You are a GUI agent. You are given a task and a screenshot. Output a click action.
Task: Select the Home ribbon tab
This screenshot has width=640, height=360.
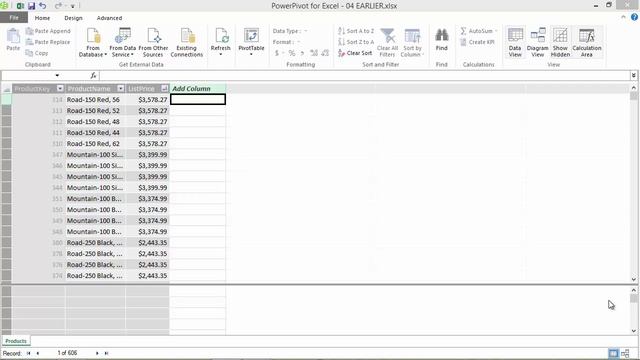click(x=42, y=18)
